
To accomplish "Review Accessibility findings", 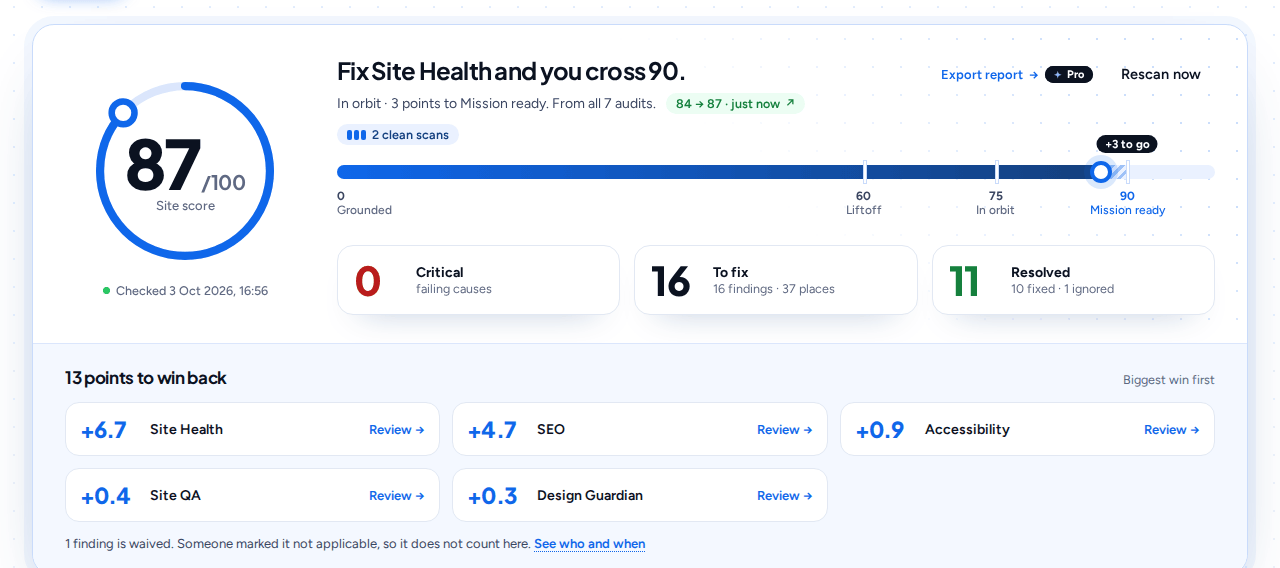I will (x=1172, y=430).
